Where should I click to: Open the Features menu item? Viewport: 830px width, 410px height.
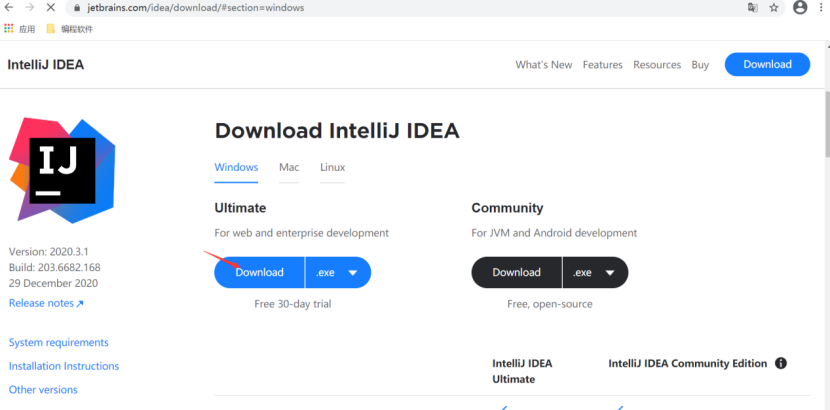[x=603, y=65]
